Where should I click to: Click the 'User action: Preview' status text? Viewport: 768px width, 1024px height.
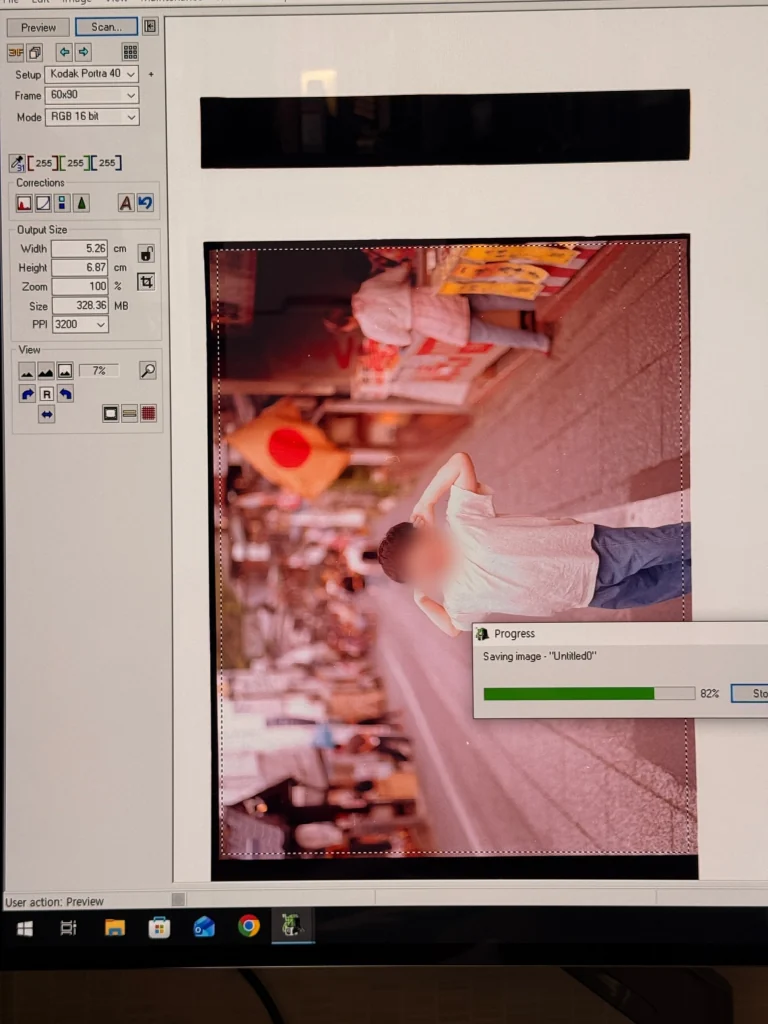point(54,902)
